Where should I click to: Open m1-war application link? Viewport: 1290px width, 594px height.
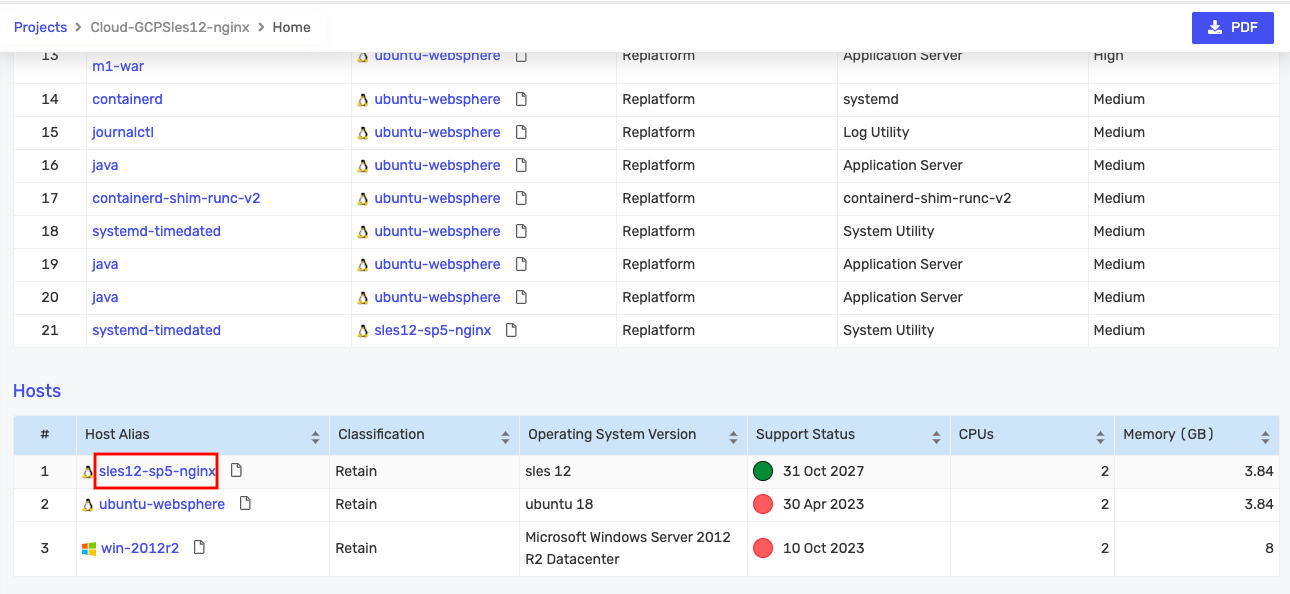click(118, 65)
